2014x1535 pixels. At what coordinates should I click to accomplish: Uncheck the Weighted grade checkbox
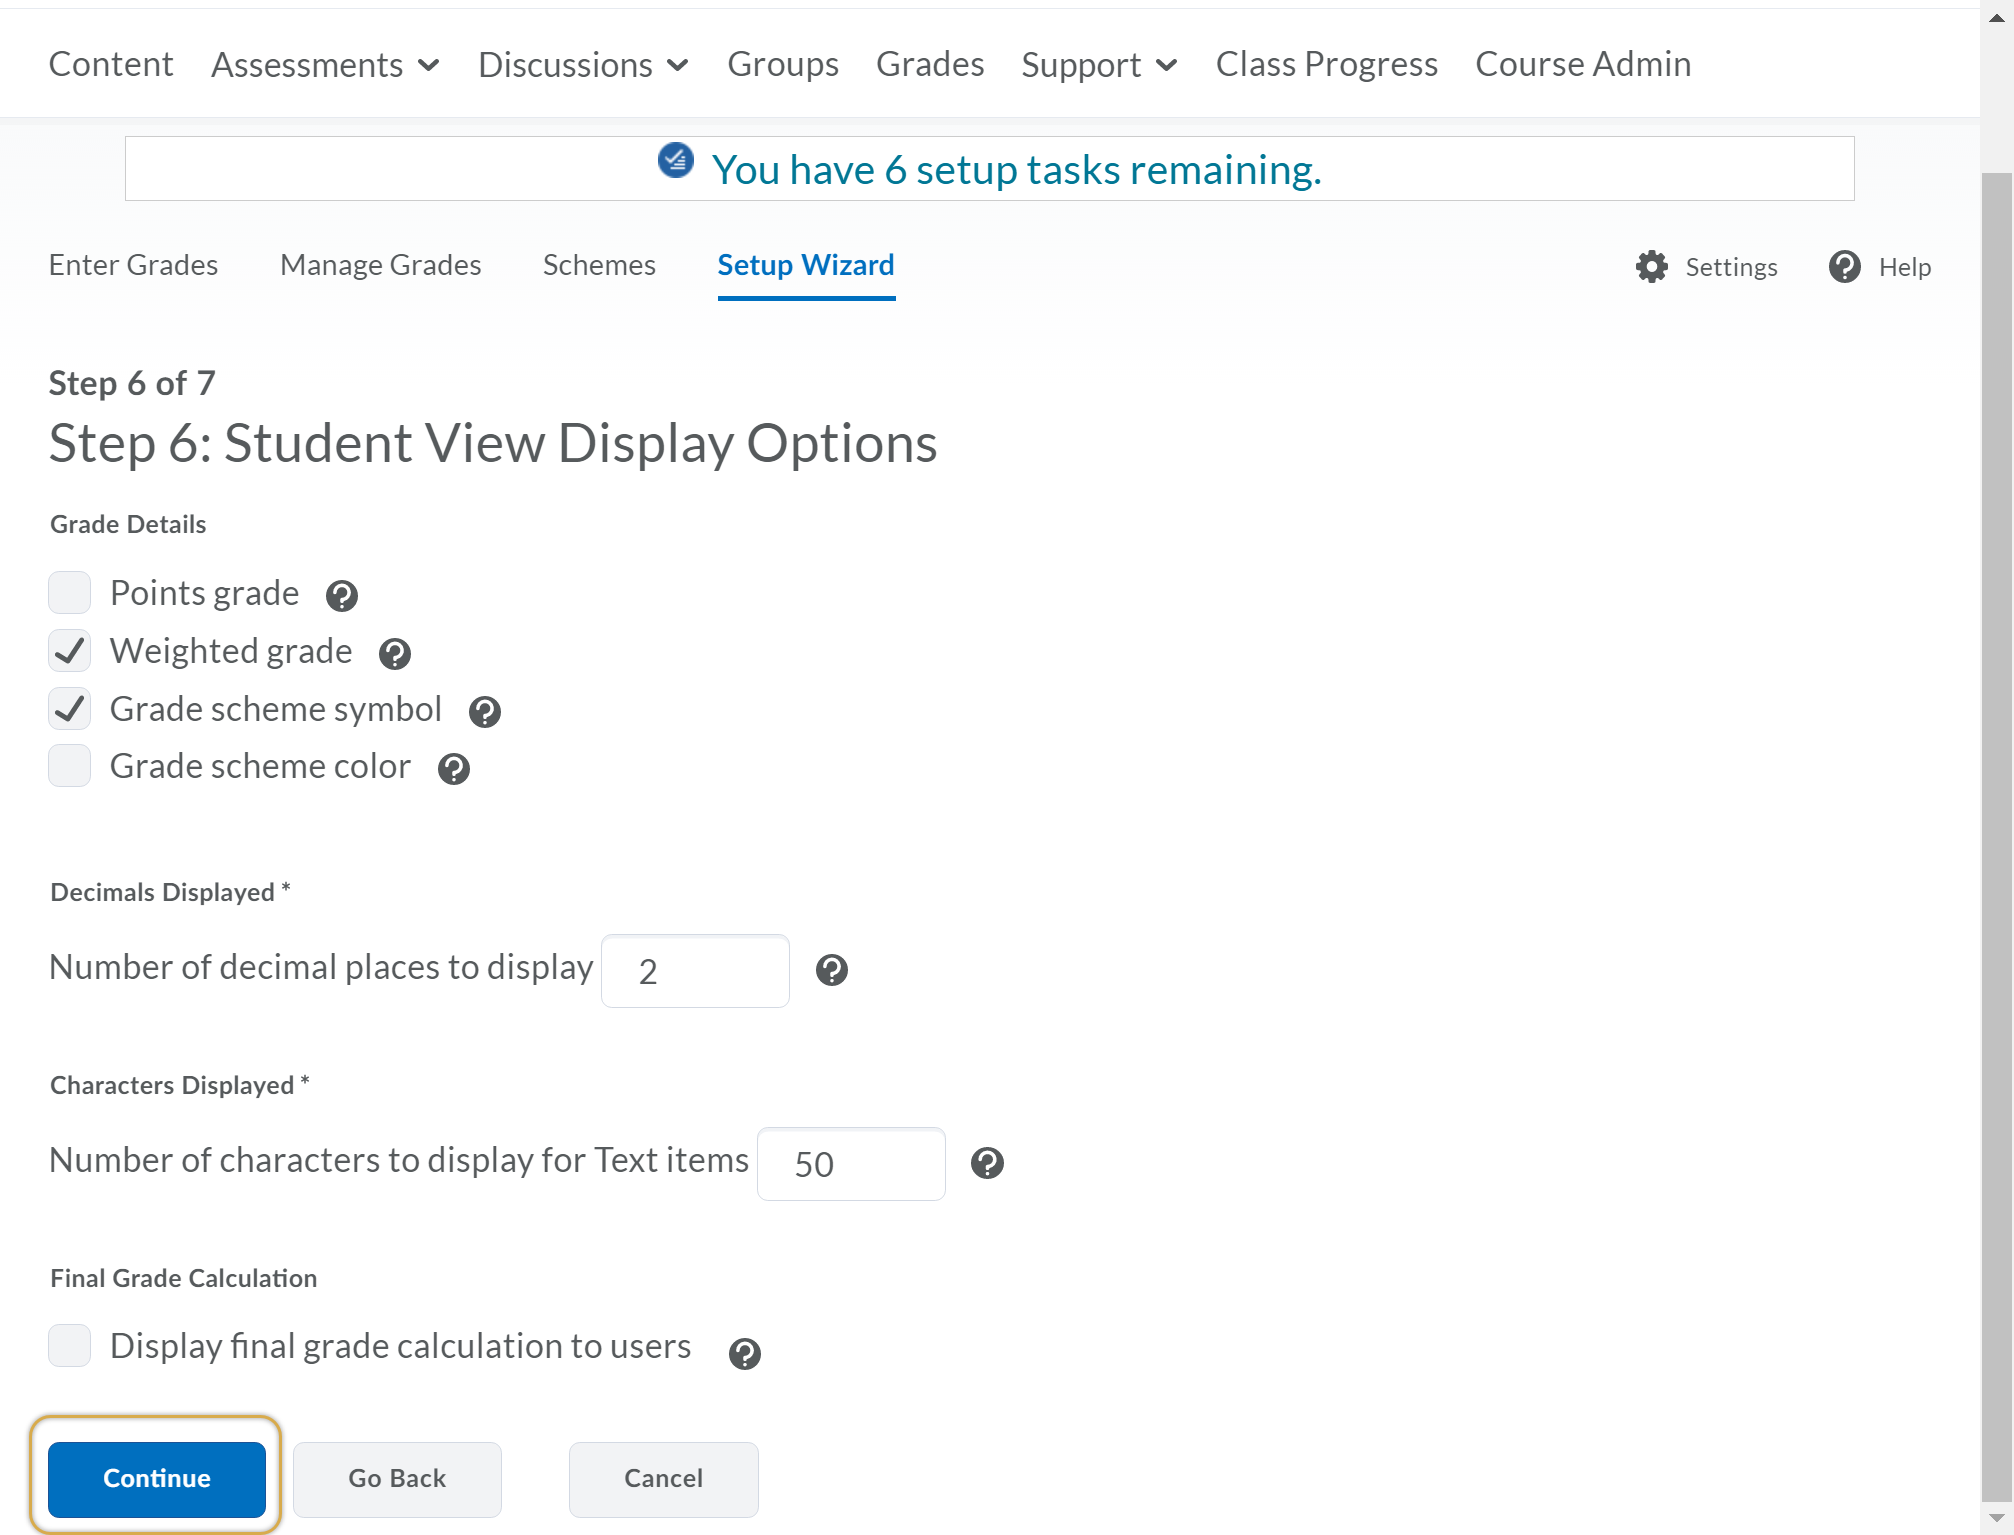pos(70,651)
